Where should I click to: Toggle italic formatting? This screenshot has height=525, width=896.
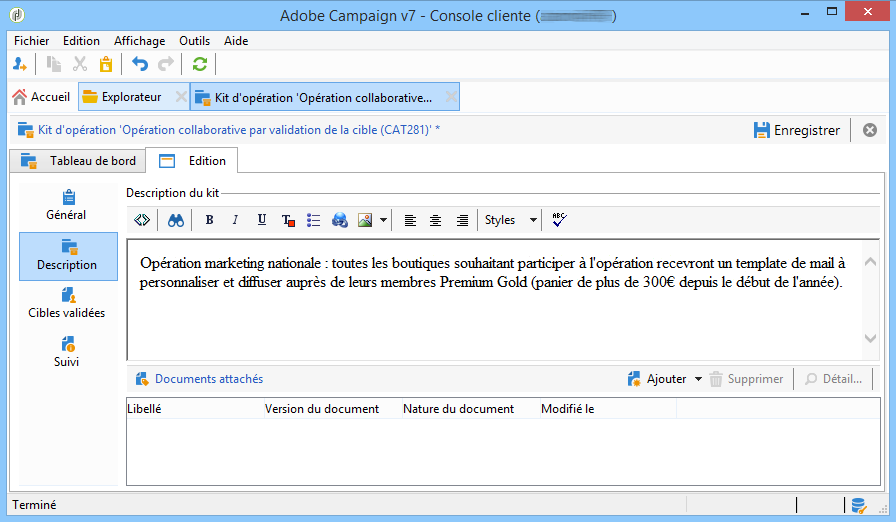point(235,220)
